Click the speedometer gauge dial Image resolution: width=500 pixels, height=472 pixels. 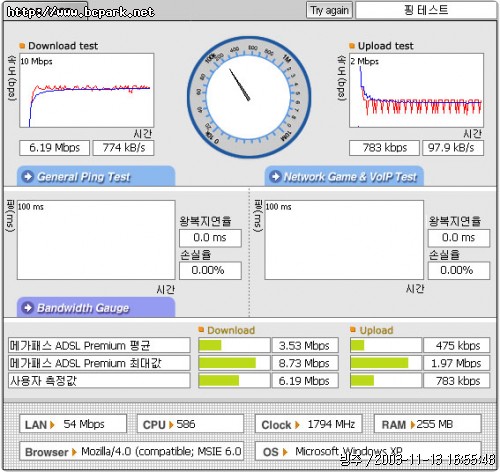(x=249, y=97)
